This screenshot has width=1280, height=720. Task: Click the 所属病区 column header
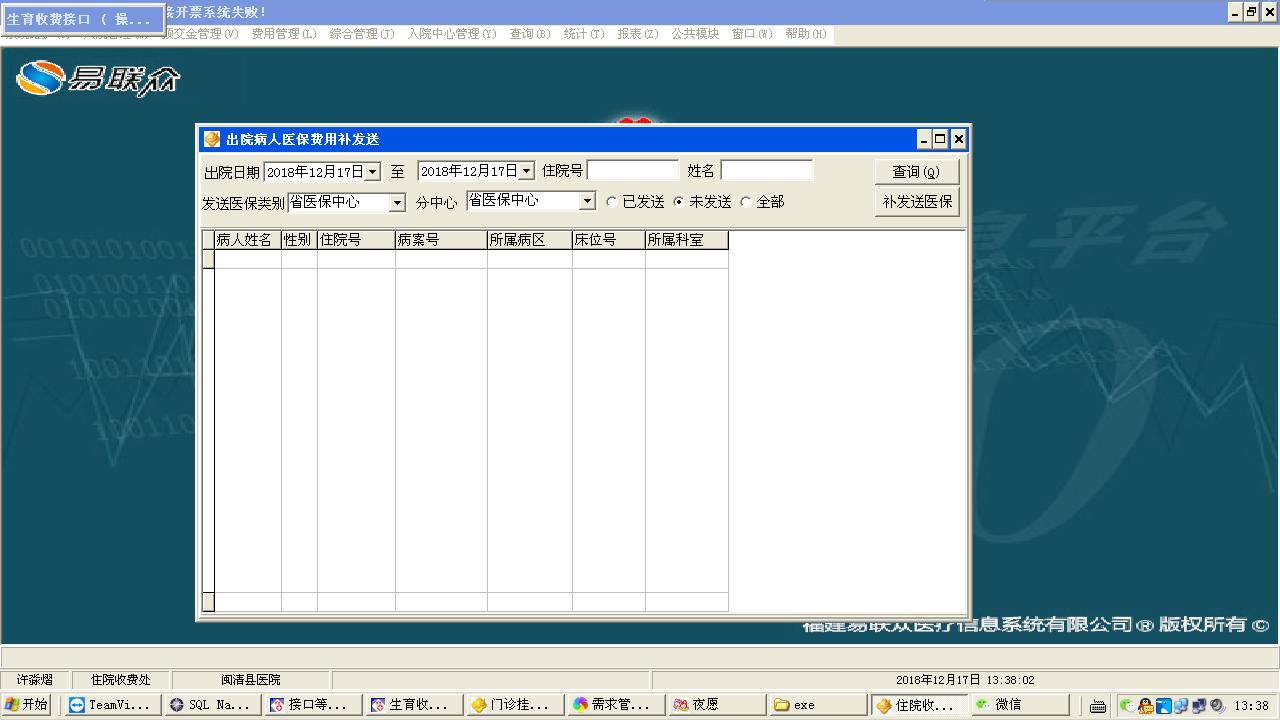tap(529, 240)
